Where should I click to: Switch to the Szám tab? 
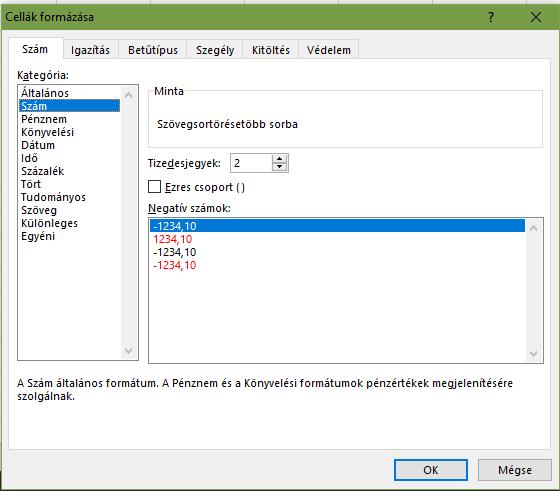[x=35, y=49]
